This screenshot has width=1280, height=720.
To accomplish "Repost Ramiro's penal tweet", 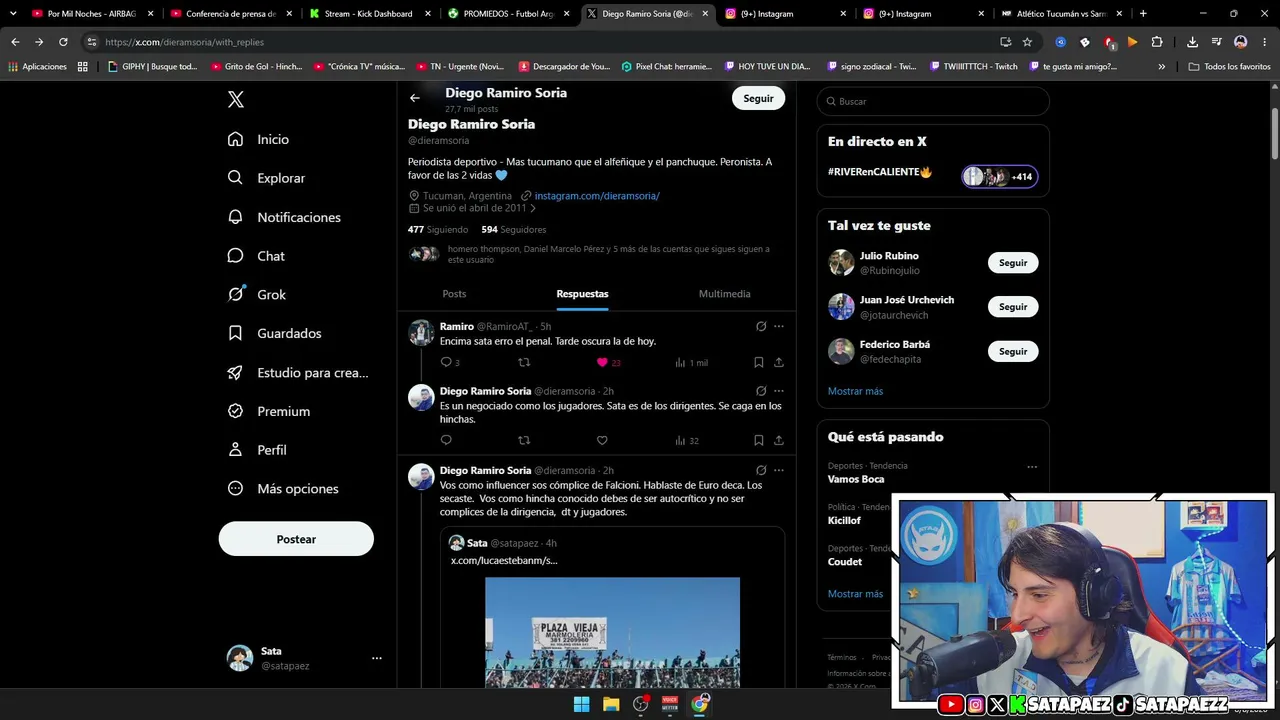I will [x=524, y=362].
